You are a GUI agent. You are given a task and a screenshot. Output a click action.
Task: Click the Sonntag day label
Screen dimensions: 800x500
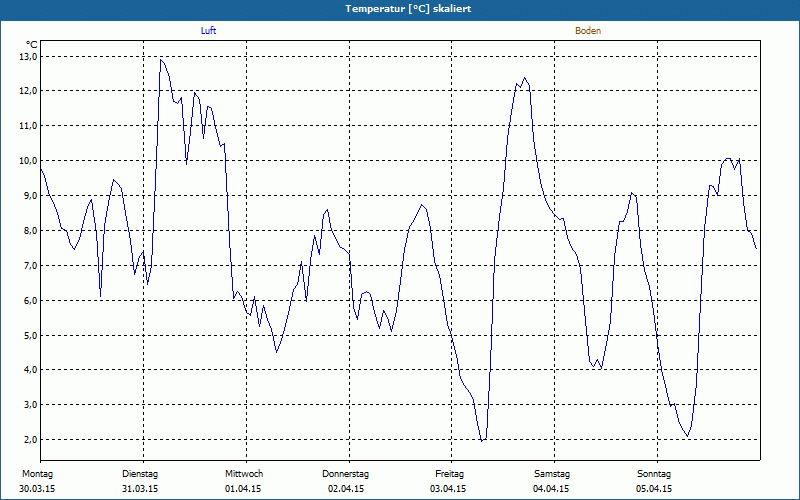654,474
